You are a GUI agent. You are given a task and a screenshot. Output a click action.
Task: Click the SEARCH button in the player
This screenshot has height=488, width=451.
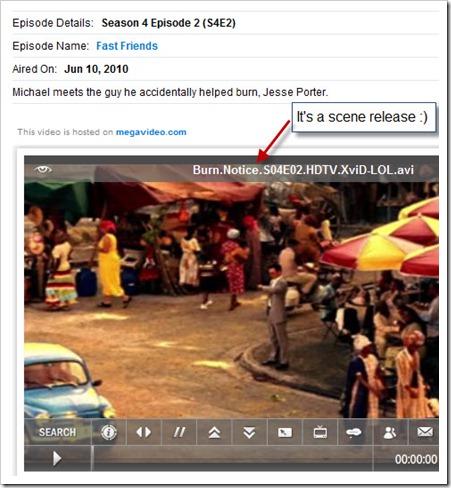pyautogui.click(x=57, y=432)
